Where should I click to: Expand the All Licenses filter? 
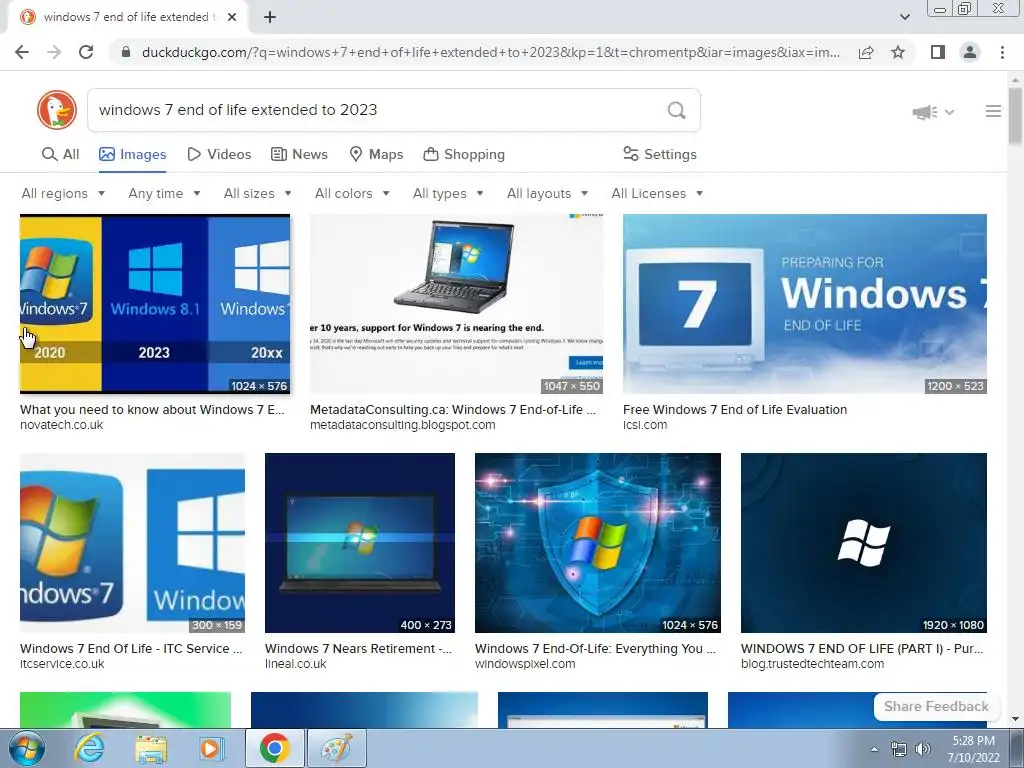657,193
